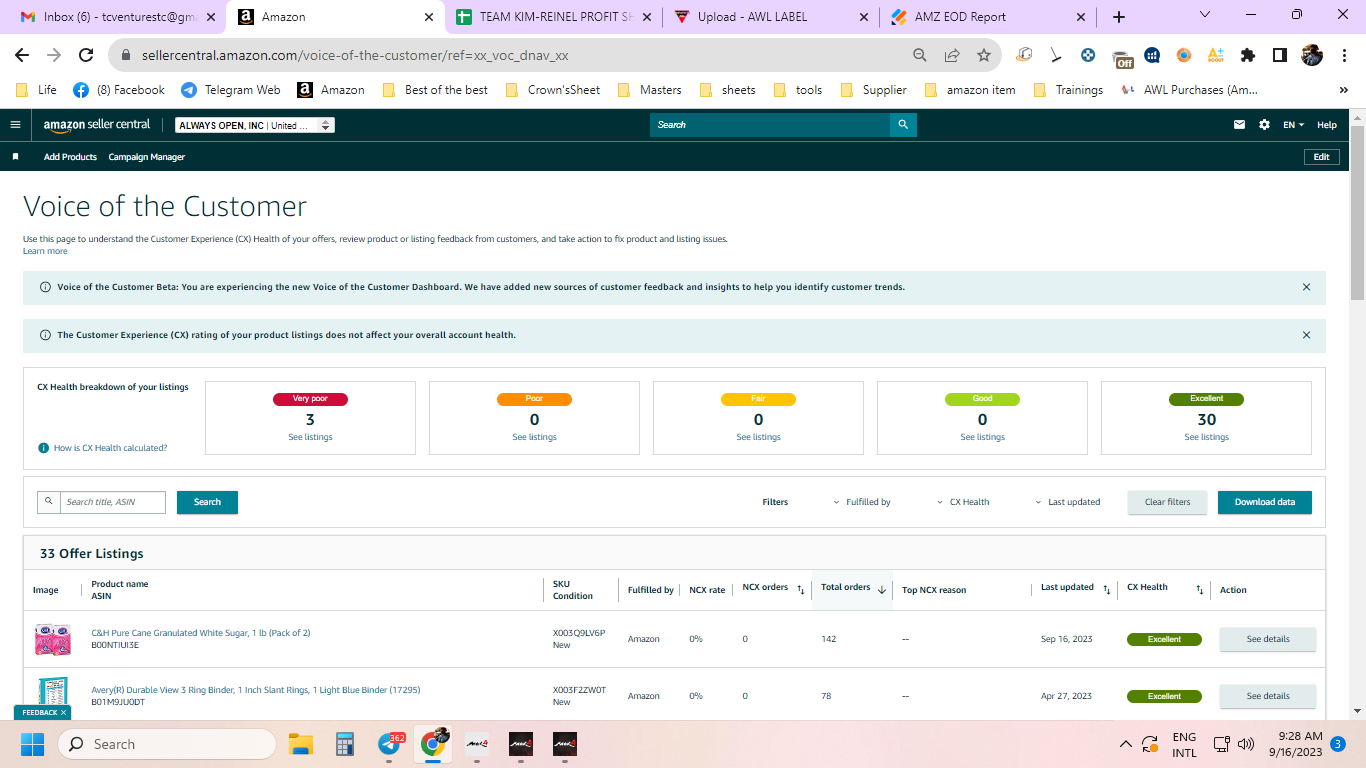The height and width of the screenshot is (768, 1366).
Task: Dismiss the Voice of the Customer Beta notice
Action: (1306, 287)
